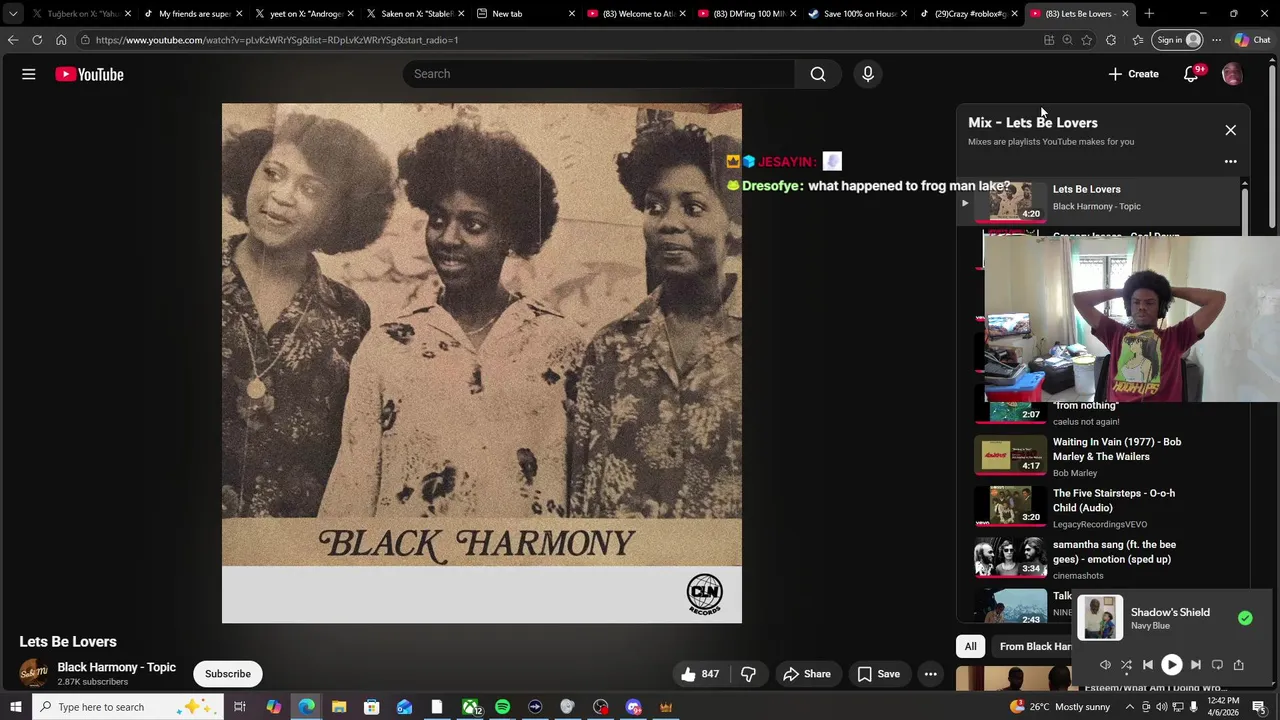Open Task View on the taskbar

[x=240, y=707]
